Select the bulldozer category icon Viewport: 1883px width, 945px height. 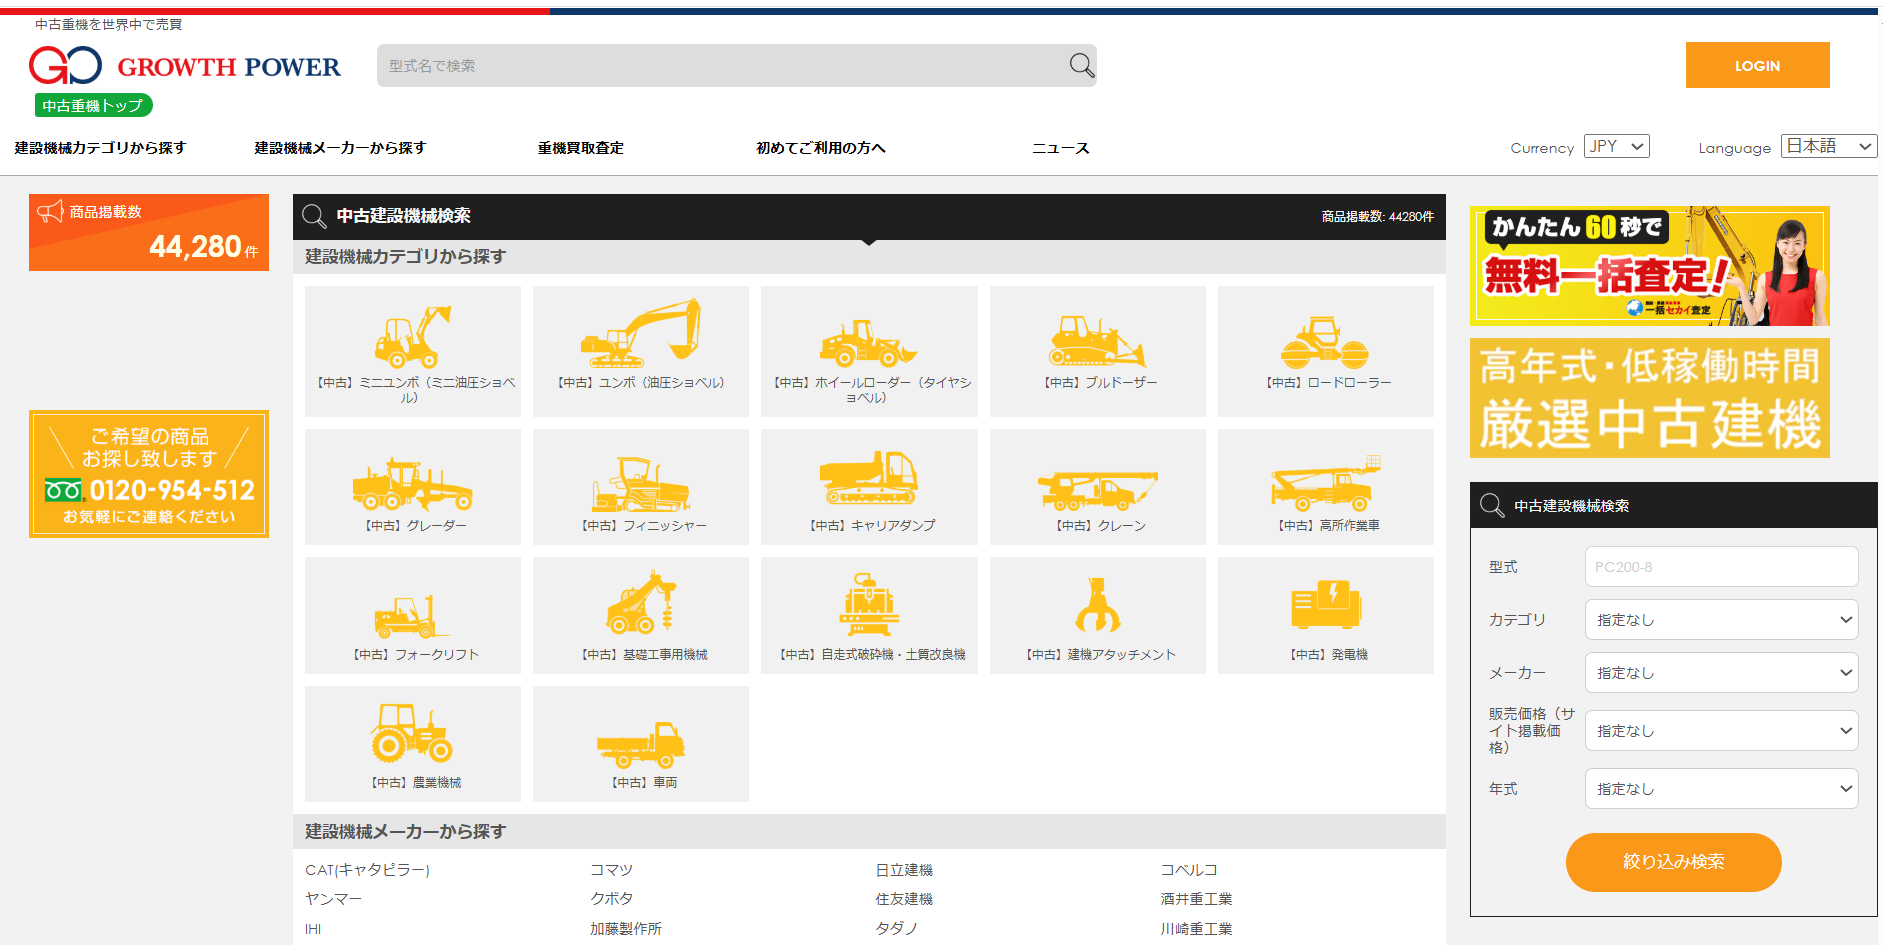[x=1097, y=340]
